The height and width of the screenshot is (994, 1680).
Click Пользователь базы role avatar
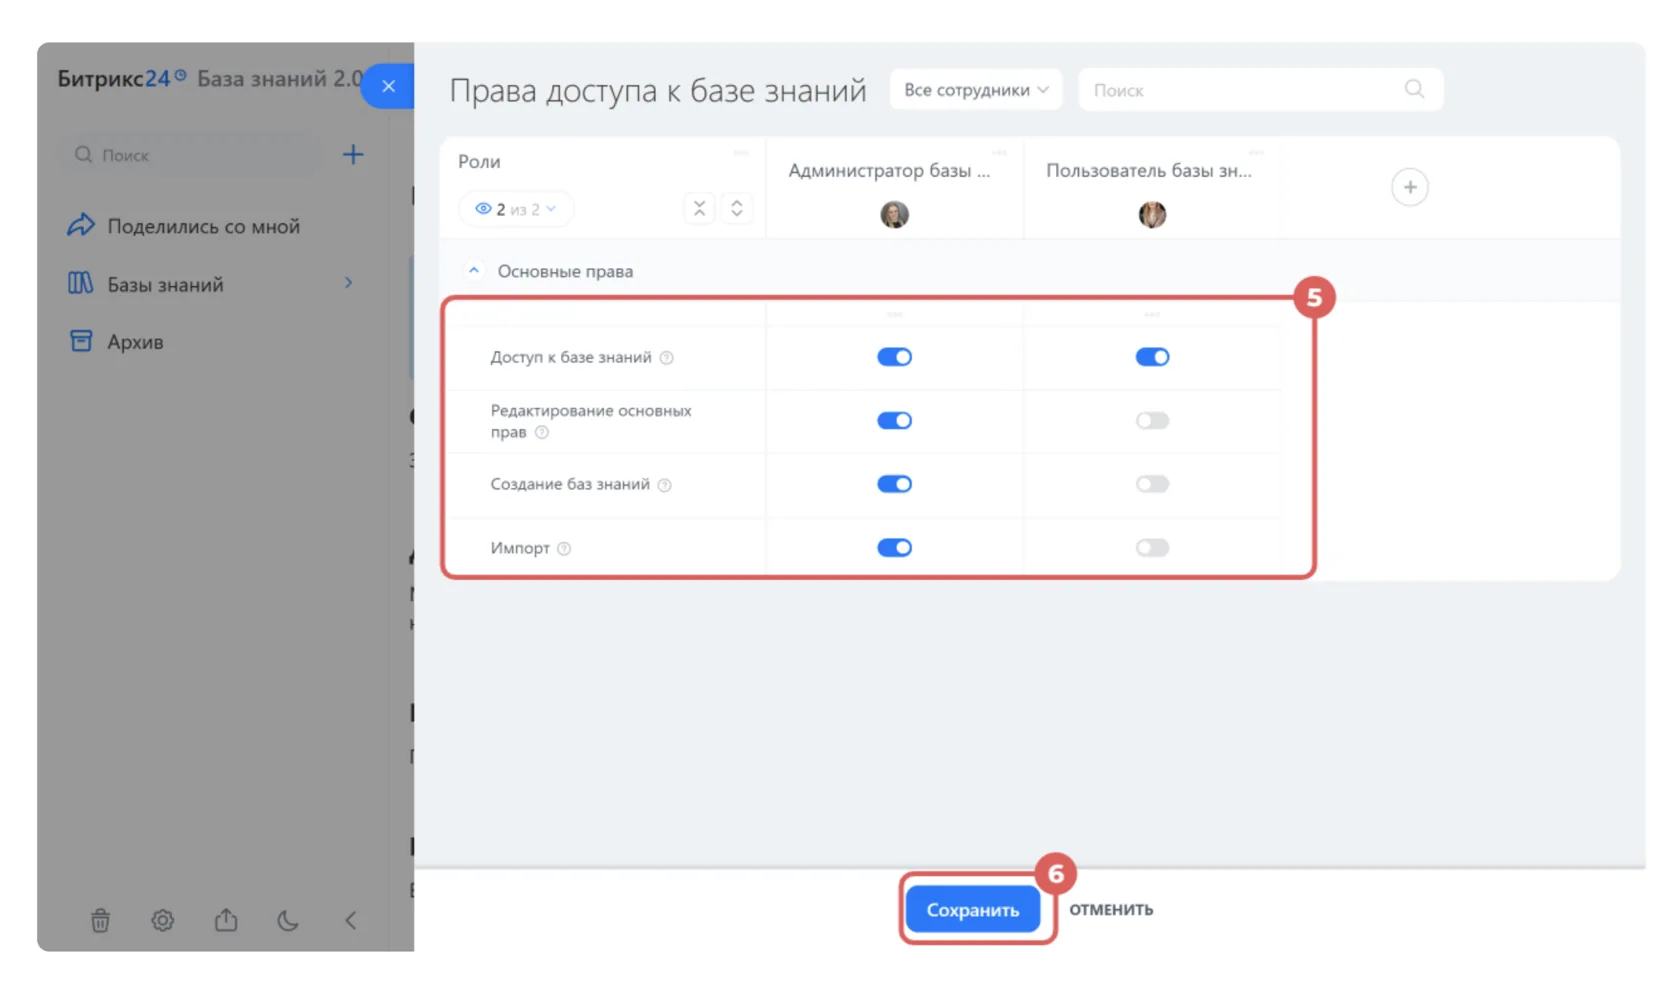pos(1152,214)
